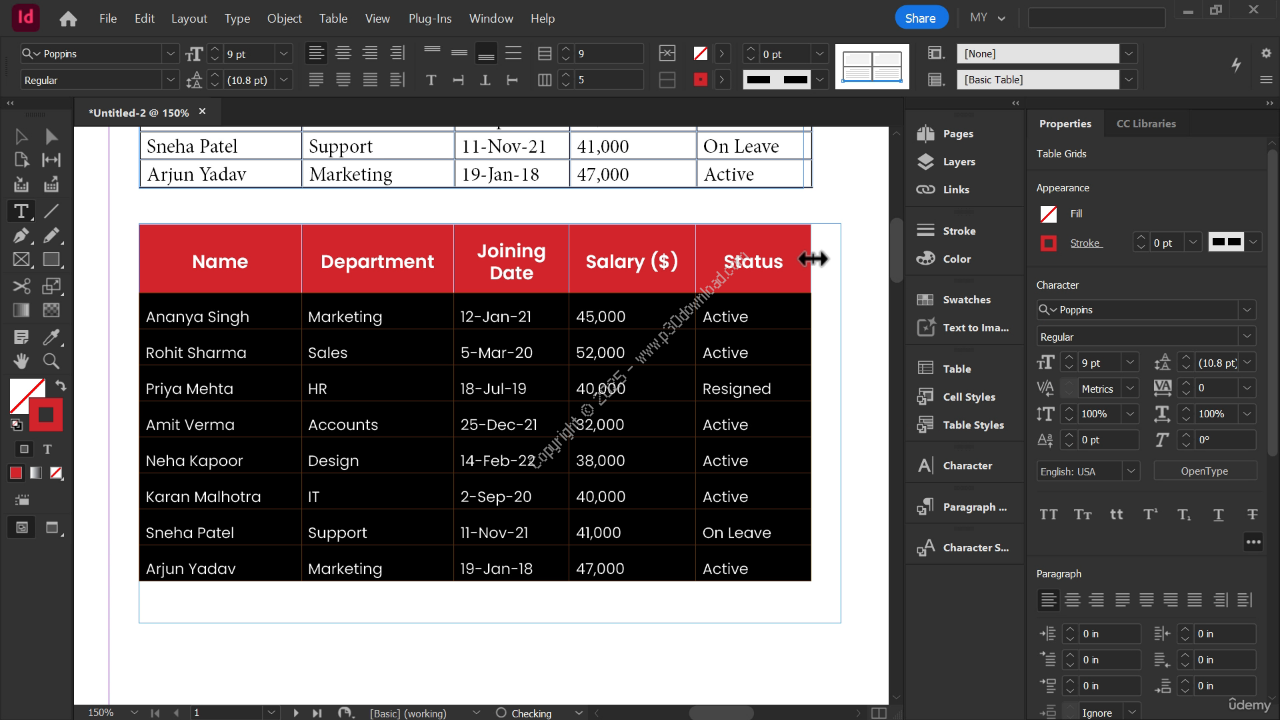This screenshot has height=720, width=1280.
Task: Open the English: USA language dropdown
Action: (x=1131, y=471)
